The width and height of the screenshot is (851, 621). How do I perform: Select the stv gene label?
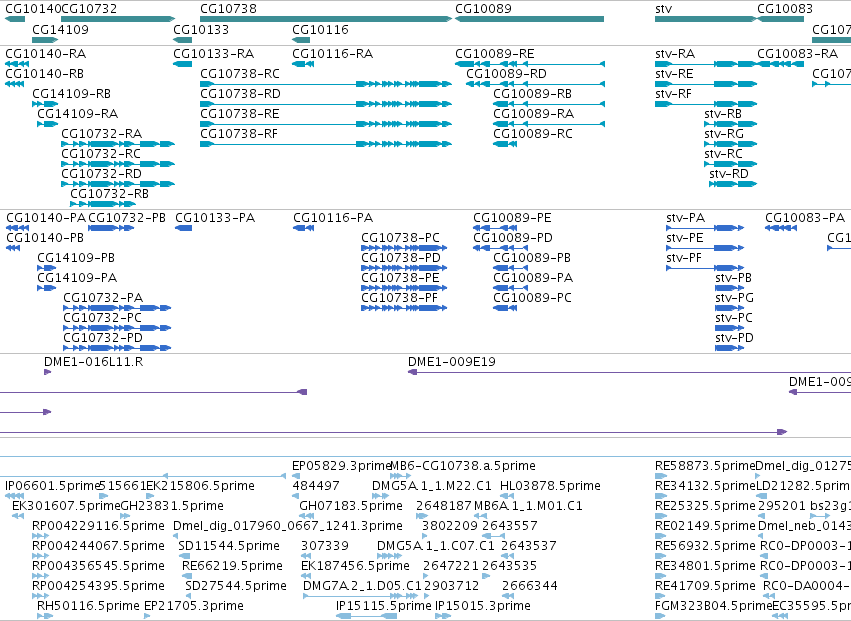click(x=663, y=9)
